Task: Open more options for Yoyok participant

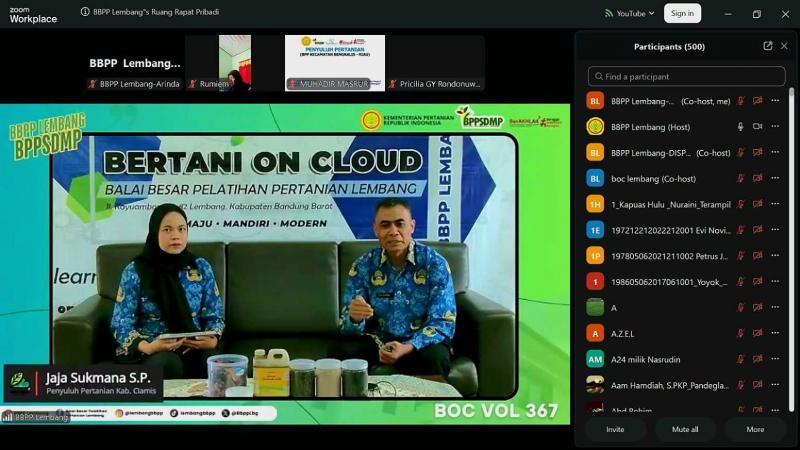Action: (x=776, y=282)
